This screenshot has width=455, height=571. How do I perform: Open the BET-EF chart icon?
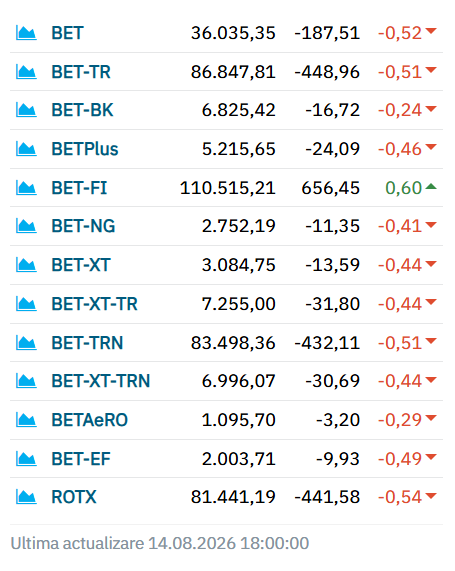(26, 459)
